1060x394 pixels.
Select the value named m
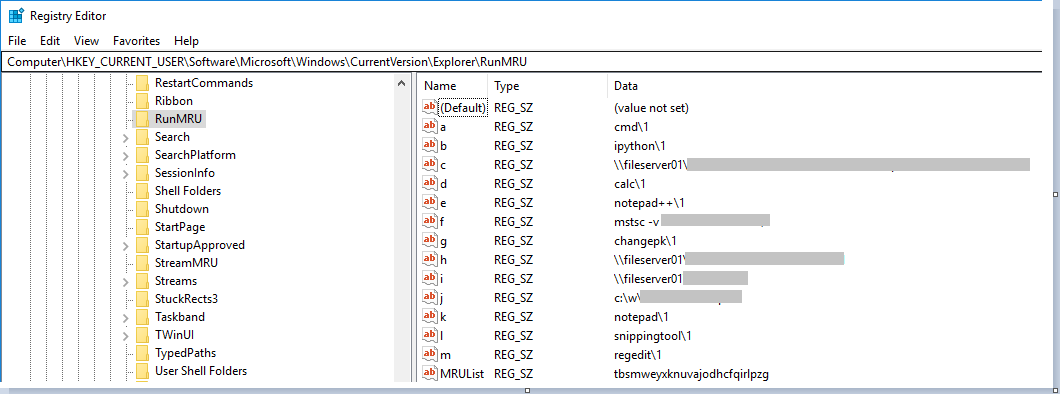[444, 354]
